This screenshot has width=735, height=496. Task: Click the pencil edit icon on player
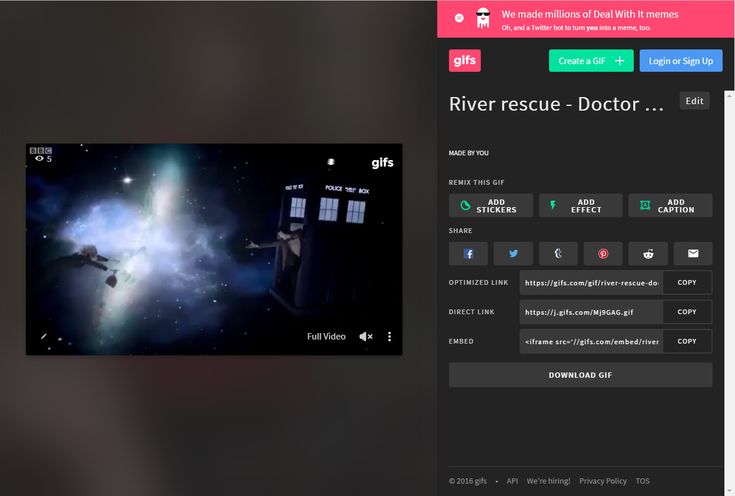point(43,336)
